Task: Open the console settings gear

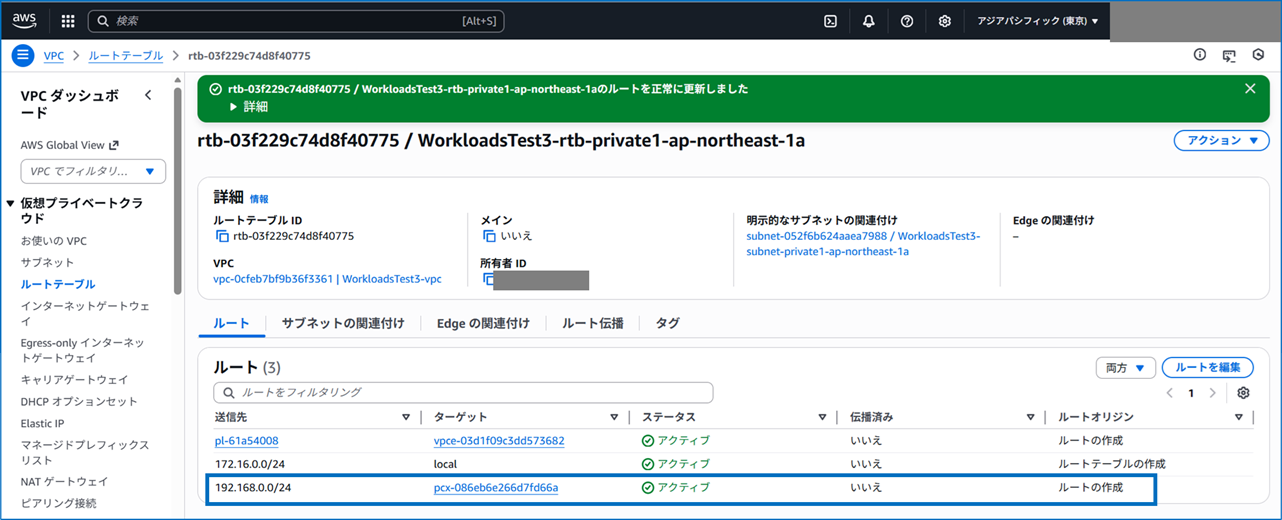Action: coord(944,21)
